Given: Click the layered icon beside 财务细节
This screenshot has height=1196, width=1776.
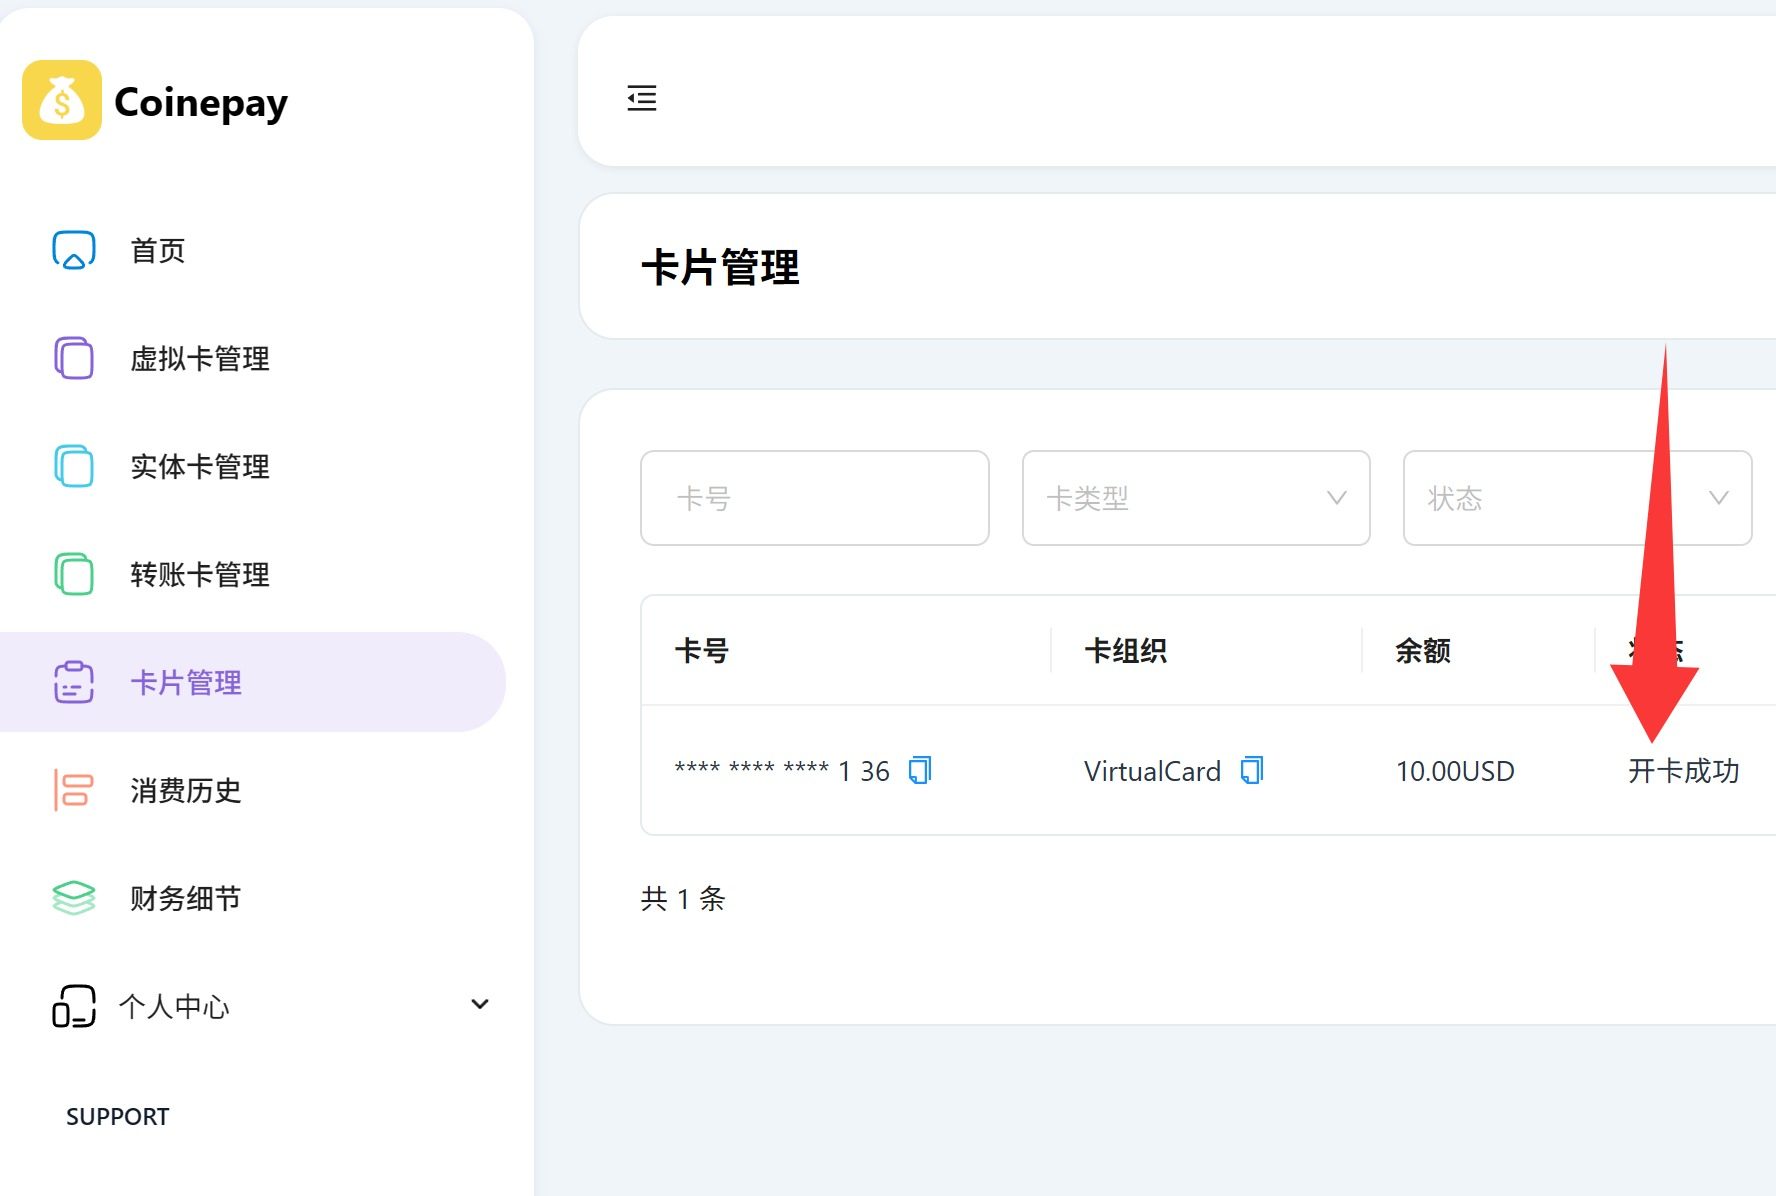Looking at the screenshot, I should (x=74, y=898).
